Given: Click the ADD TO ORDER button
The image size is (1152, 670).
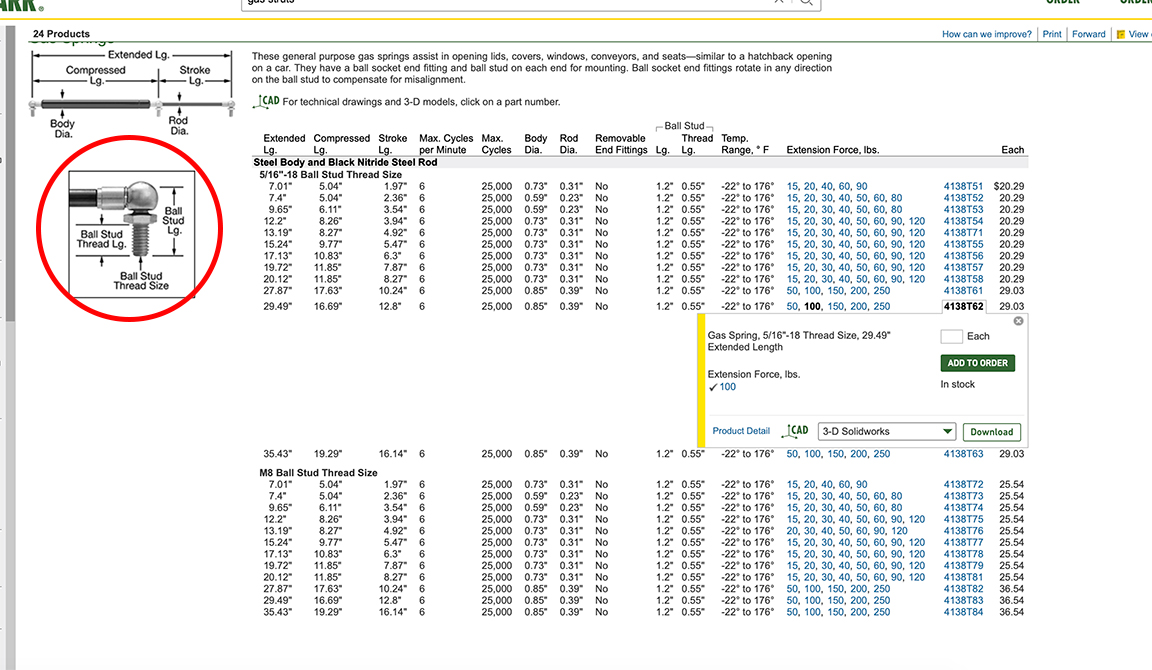Looking at the screenshot, I should pyautogui.click(x=977, y=363).
